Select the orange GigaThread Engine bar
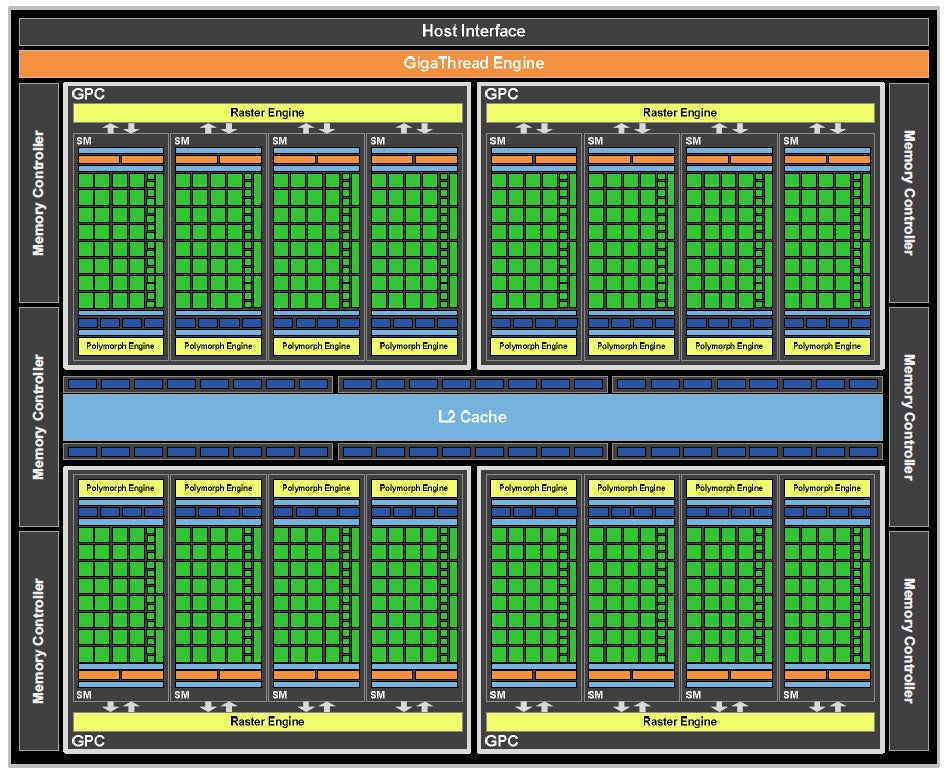Viewport: 948px width, 775px height. point(473,63)
